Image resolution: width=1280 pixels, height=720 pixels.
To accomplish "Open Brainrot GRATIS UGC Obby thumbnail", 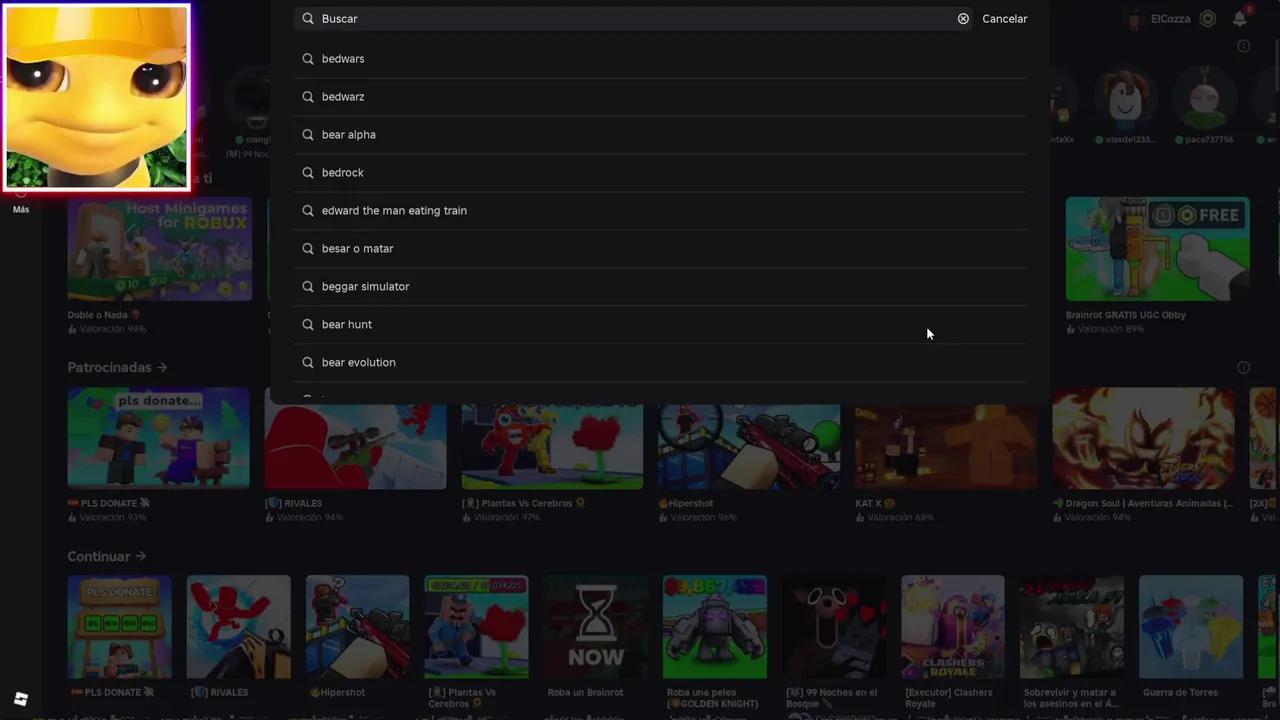I will [x=1157, y=249].
